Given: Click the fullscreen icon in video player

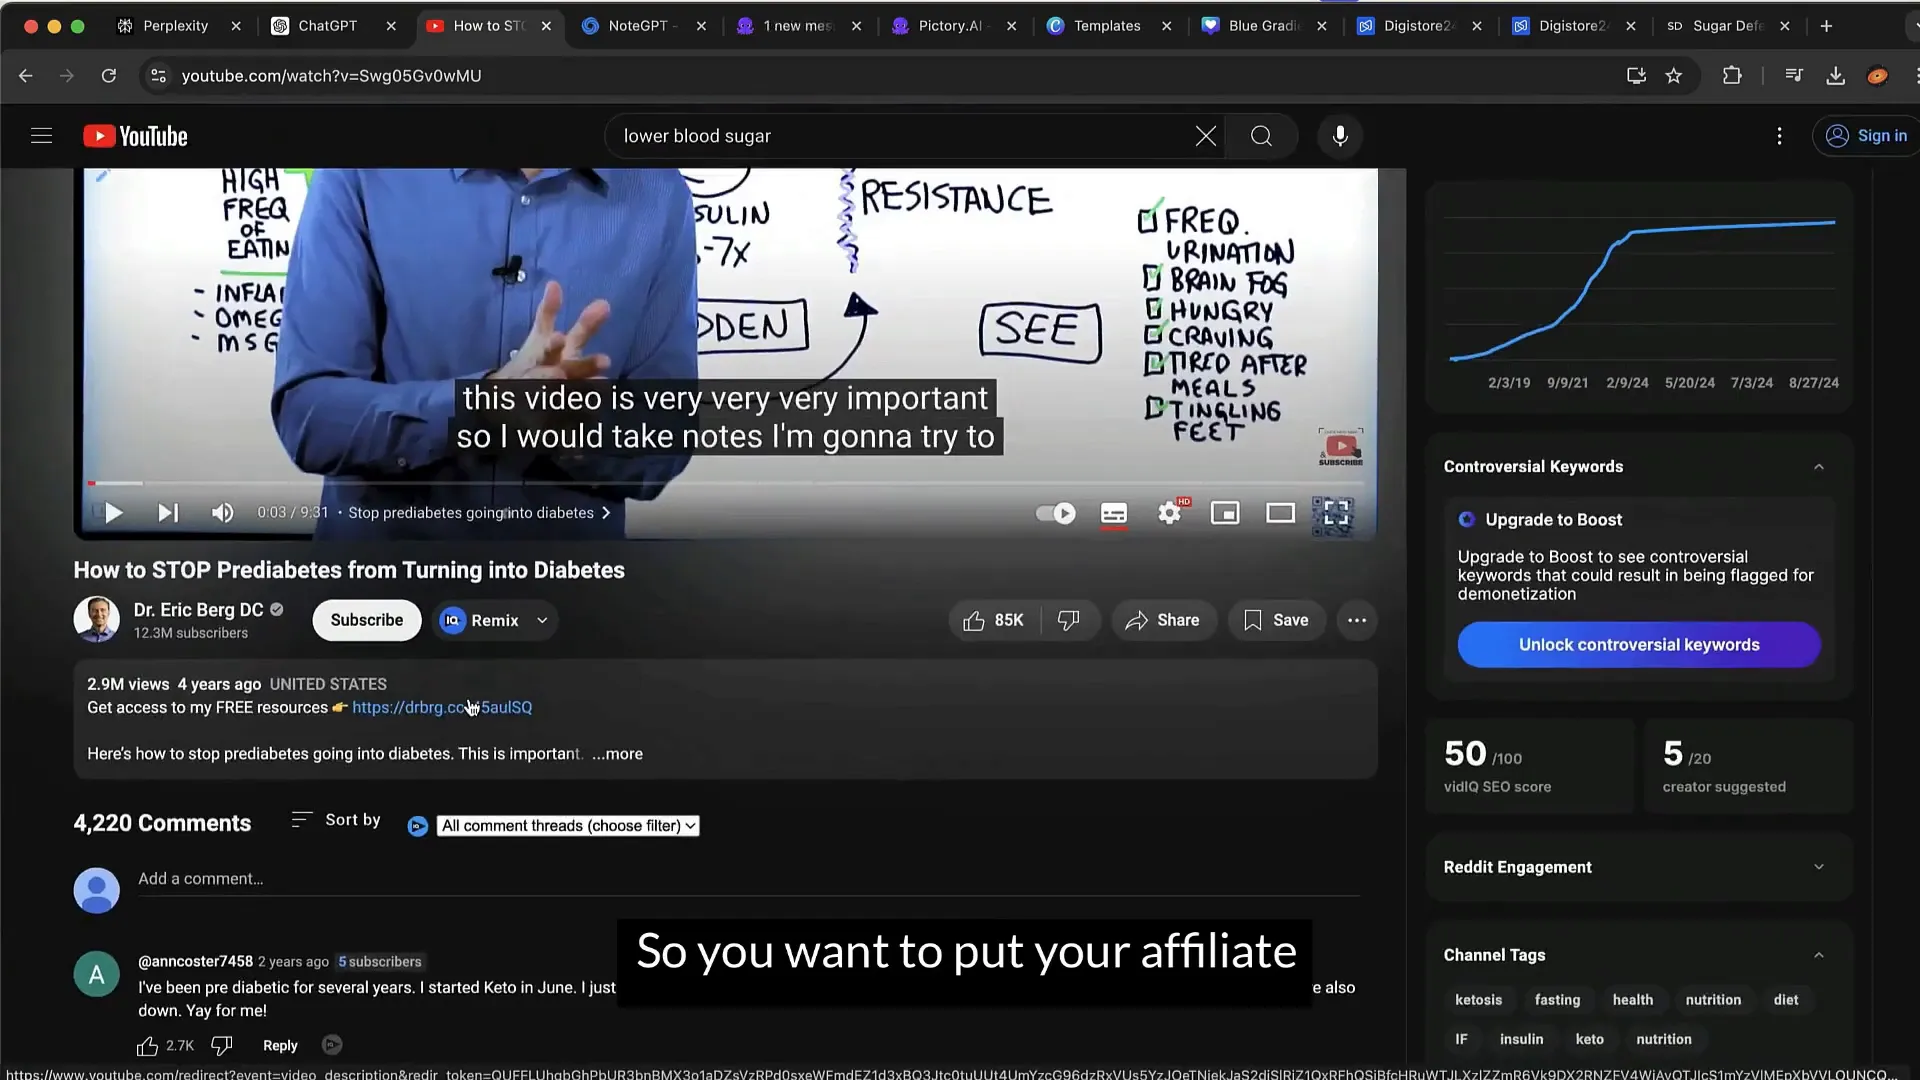Looking at the screenshot, I should (x=1335, y=513).
